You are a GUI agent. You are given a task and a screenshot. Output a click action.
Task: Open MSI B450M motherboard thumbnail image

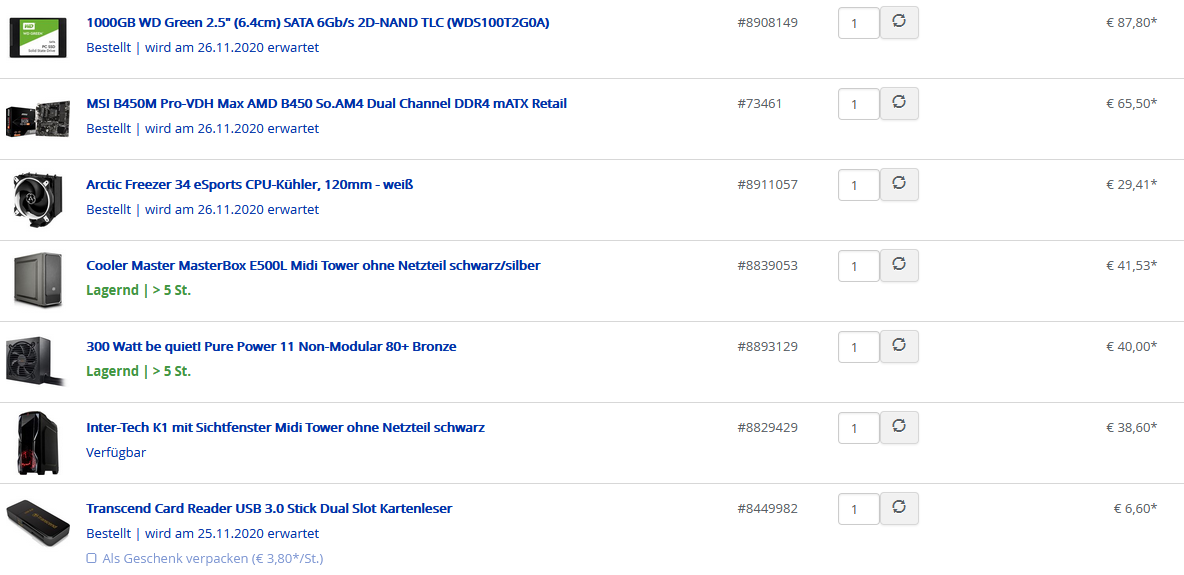(38, 118)
